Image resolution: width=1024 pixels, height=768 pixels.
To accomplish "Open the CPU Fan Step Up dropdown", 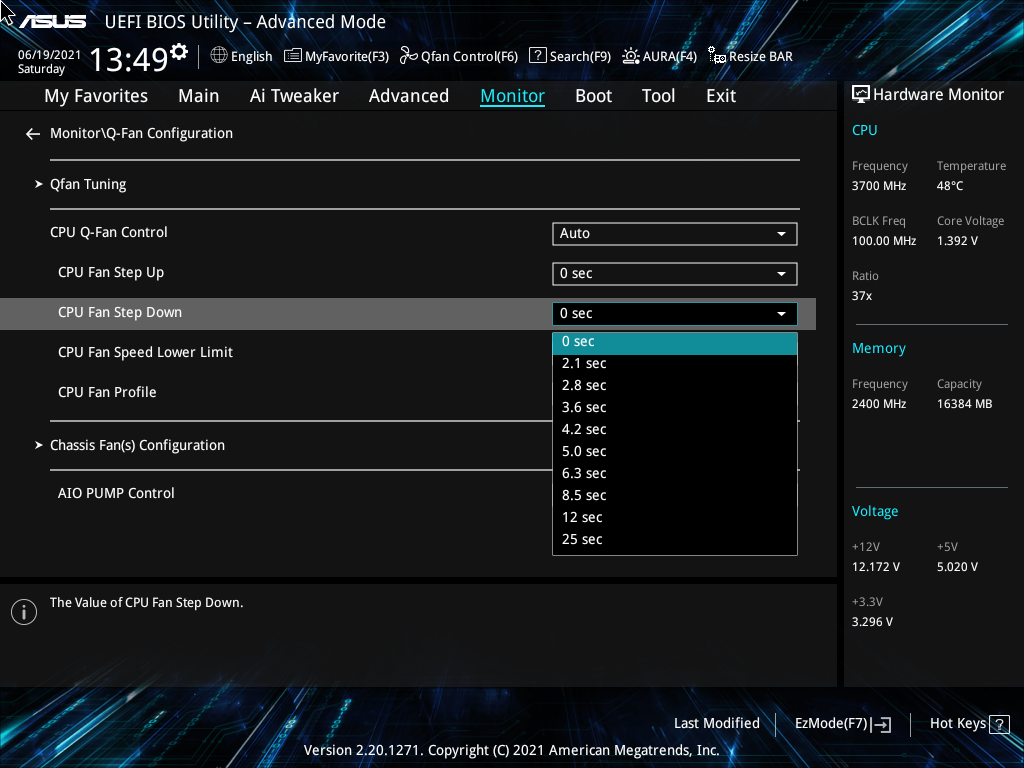I will click(674, 273).
